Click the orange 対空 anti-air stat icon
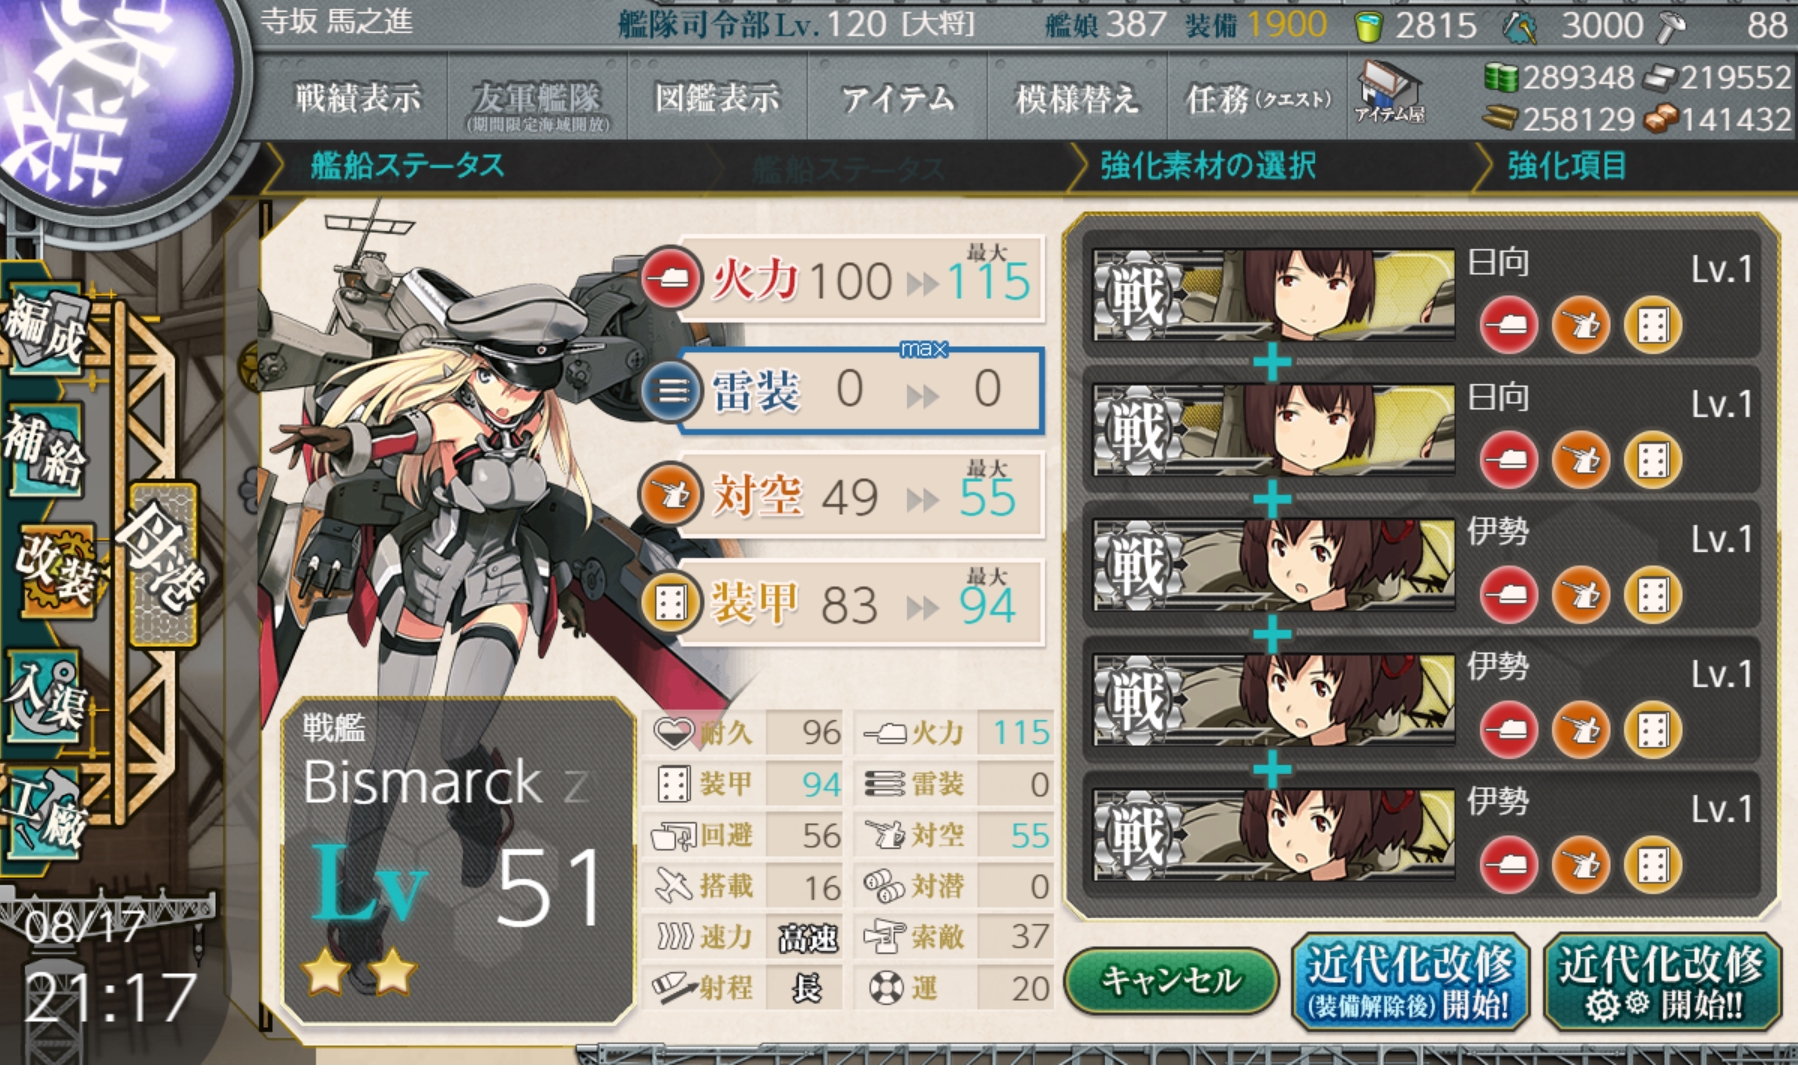 [x=670, y=495]
